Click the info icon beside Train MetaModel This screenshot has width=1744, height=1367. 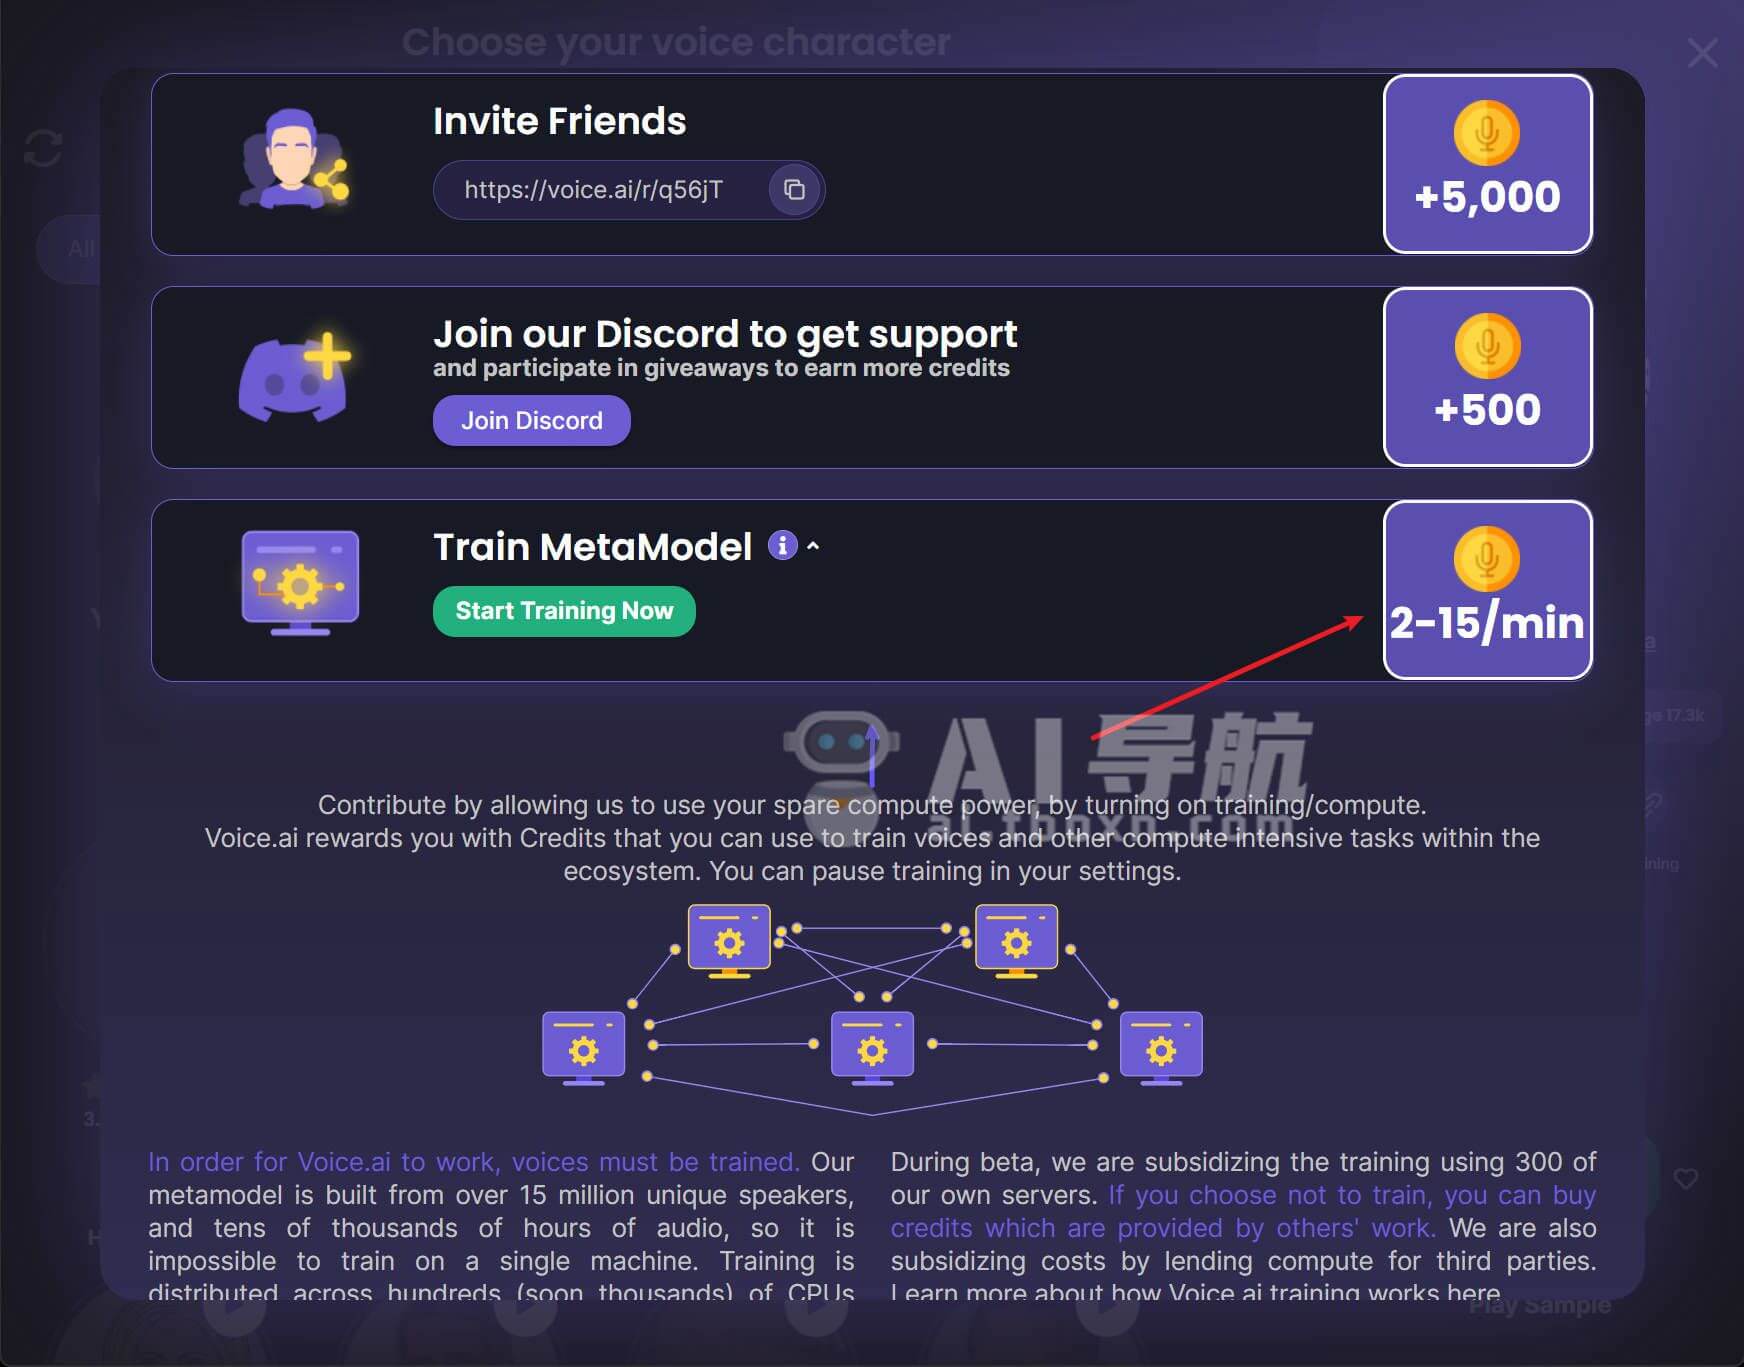tap(782, 545)
